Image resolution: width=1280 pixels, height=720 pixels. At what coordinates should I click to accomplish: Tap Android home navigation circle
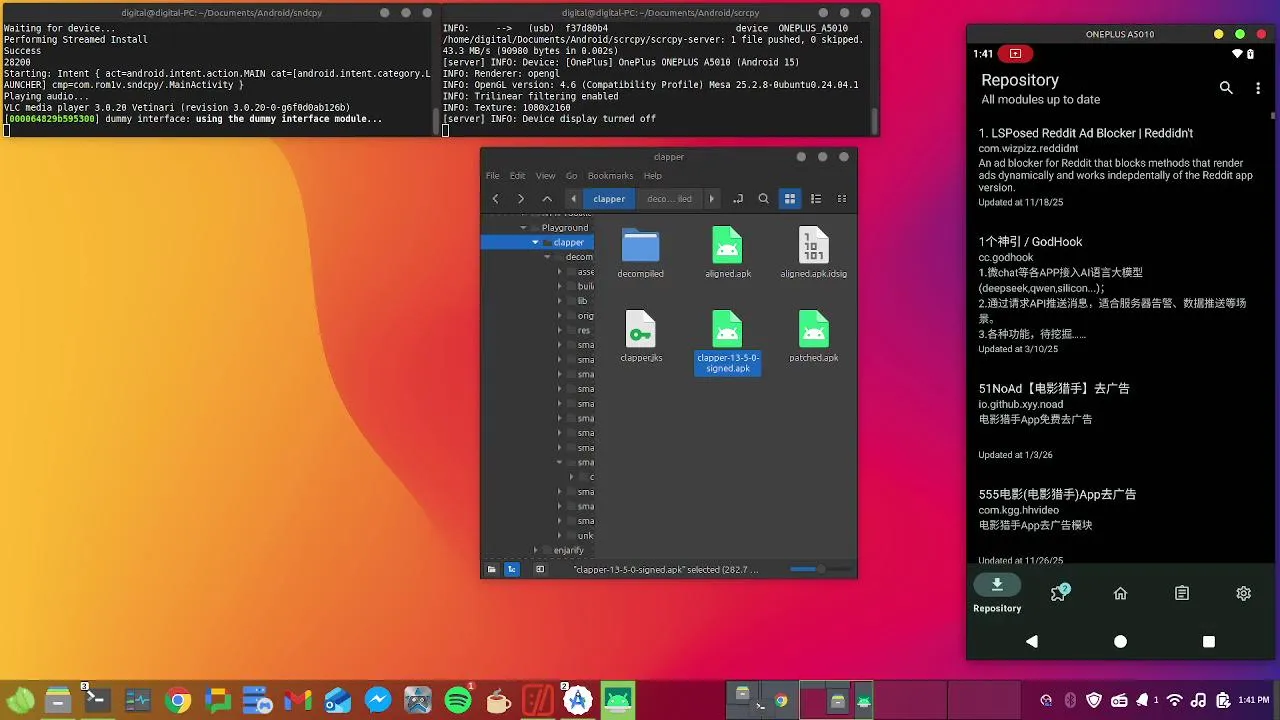(1120, 642)
